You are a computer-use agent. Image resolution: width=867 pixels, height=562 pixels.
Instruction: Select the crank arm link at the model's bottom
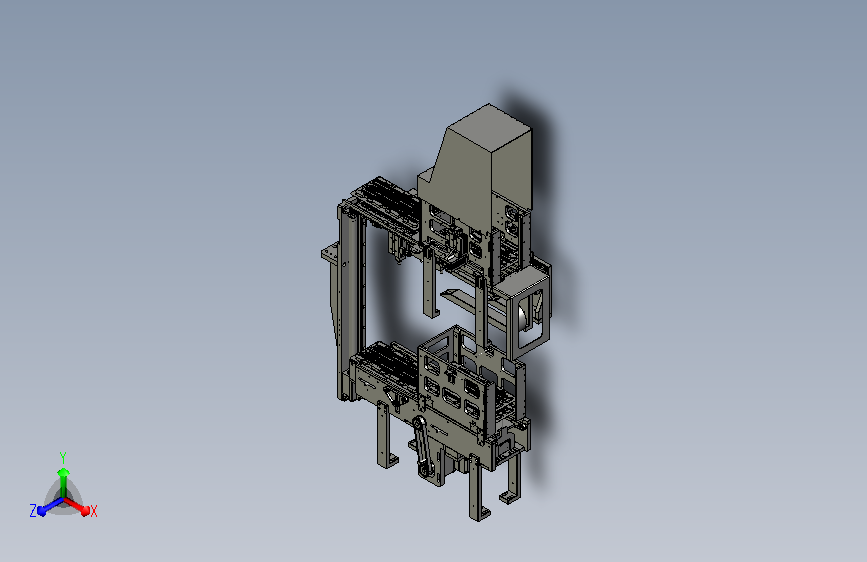click(x=422, y=447)
